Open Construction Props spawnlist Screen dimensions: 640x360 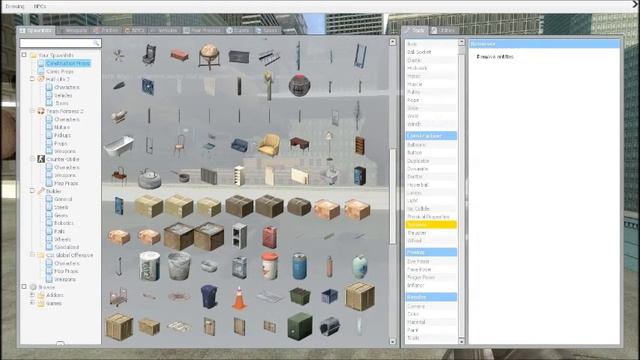coord(68,63)
